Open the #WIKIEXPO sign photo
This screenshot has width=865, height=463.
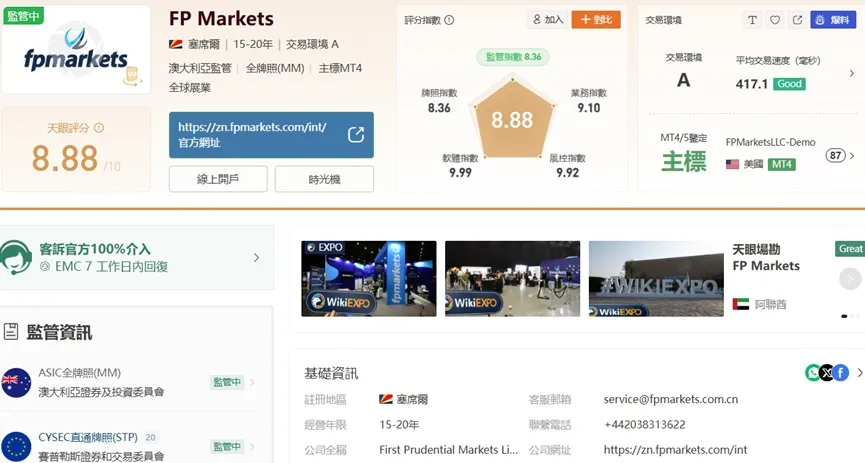tap(656, 279)
